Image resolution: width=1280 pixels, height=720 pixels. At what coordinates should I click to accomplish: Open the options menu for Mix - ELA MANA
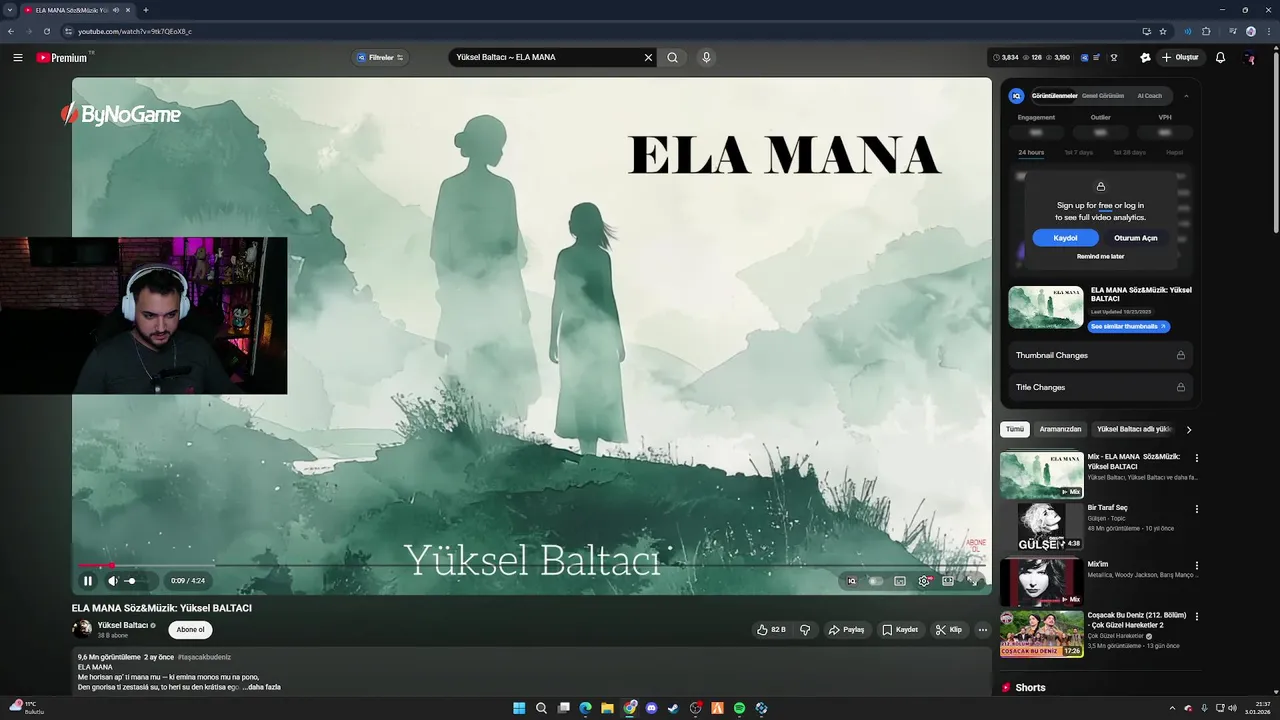pos(1197,459)
